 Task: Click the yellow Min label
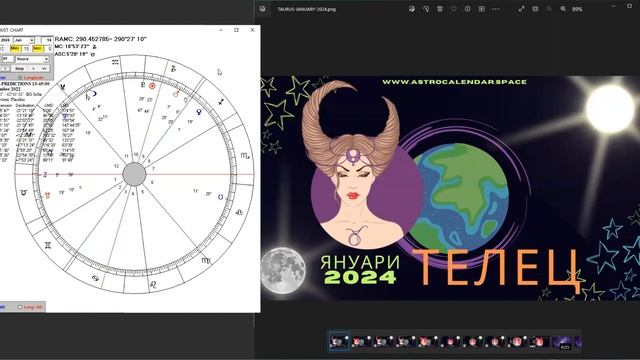click(15, 49)
